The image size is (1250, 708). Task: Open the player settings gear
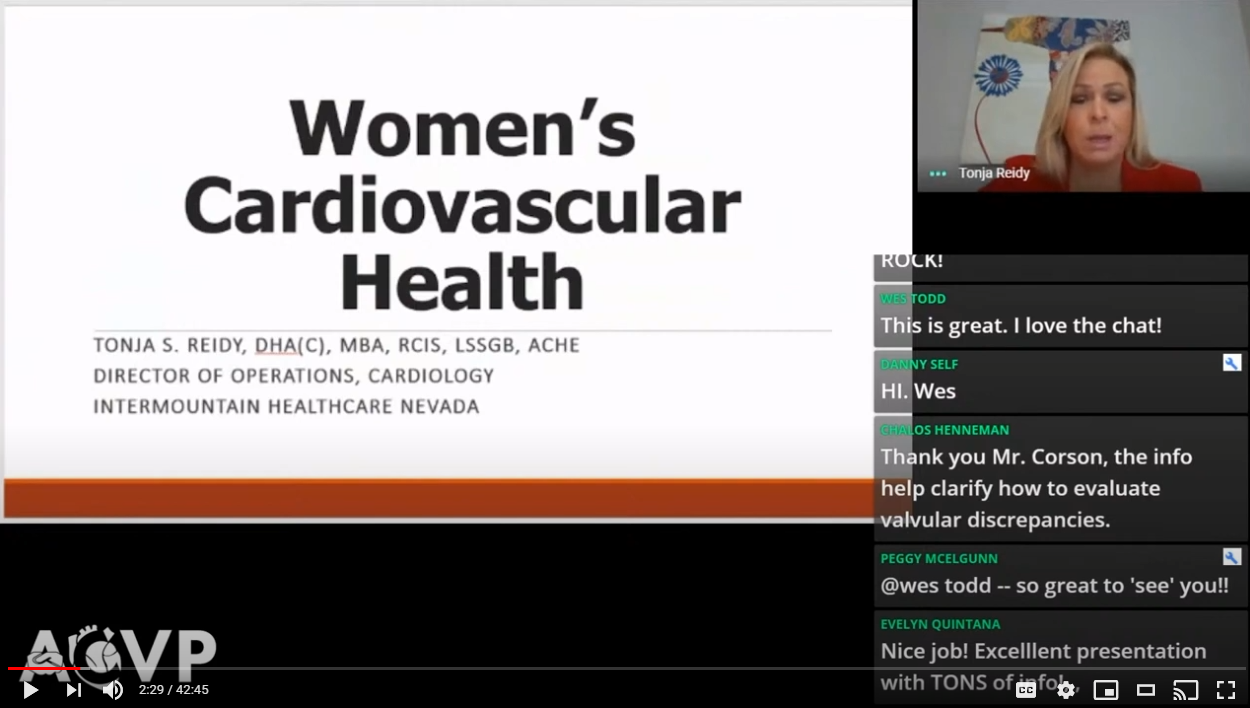point(1066,689)
